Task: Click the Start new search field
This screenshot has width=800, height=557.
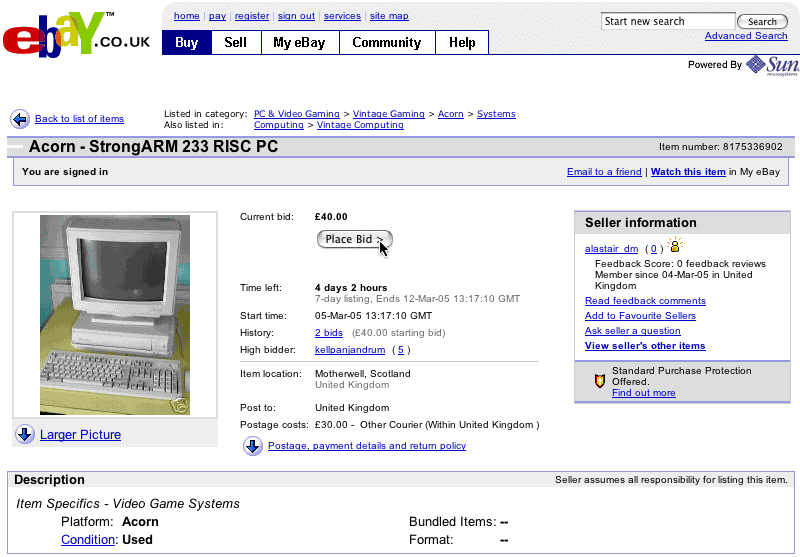Action: point(667,21)
